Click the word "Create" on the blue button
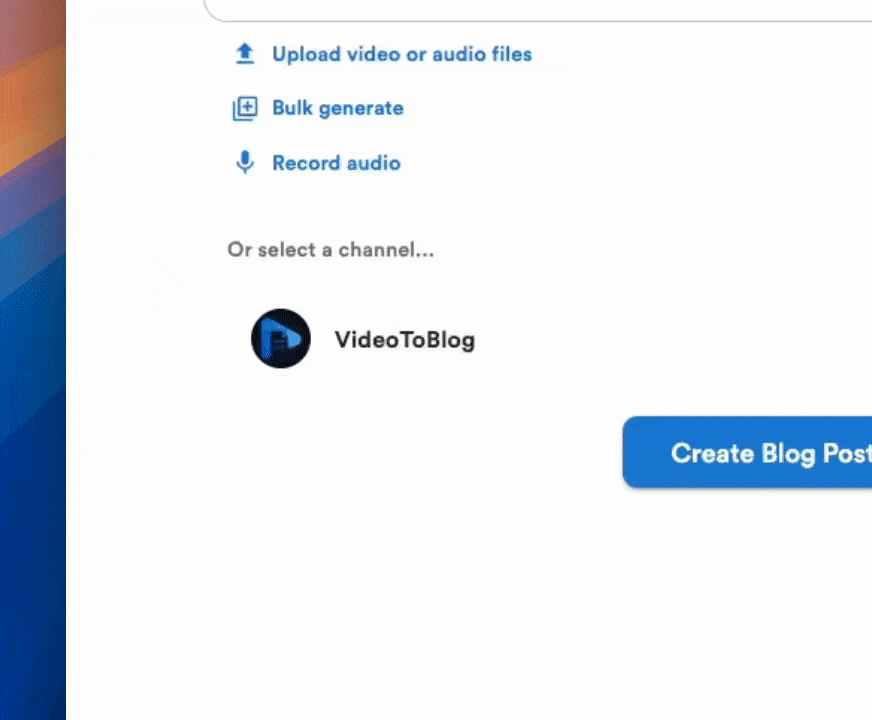The width and height of the screenshot is (872, 720). pos(711,453)
